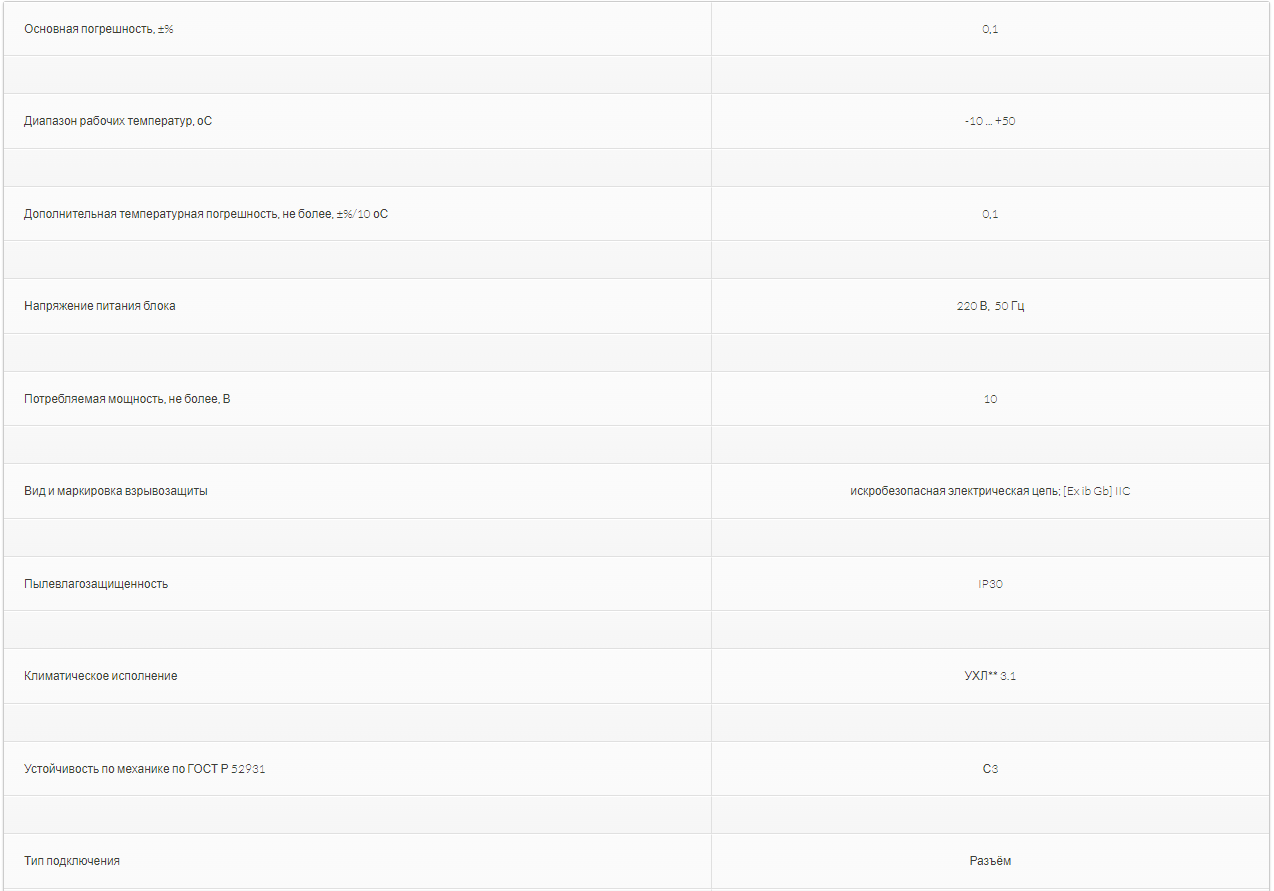
Task: Click the 'Пылевлагозащищенность' row label
Action: pos(96,584)
